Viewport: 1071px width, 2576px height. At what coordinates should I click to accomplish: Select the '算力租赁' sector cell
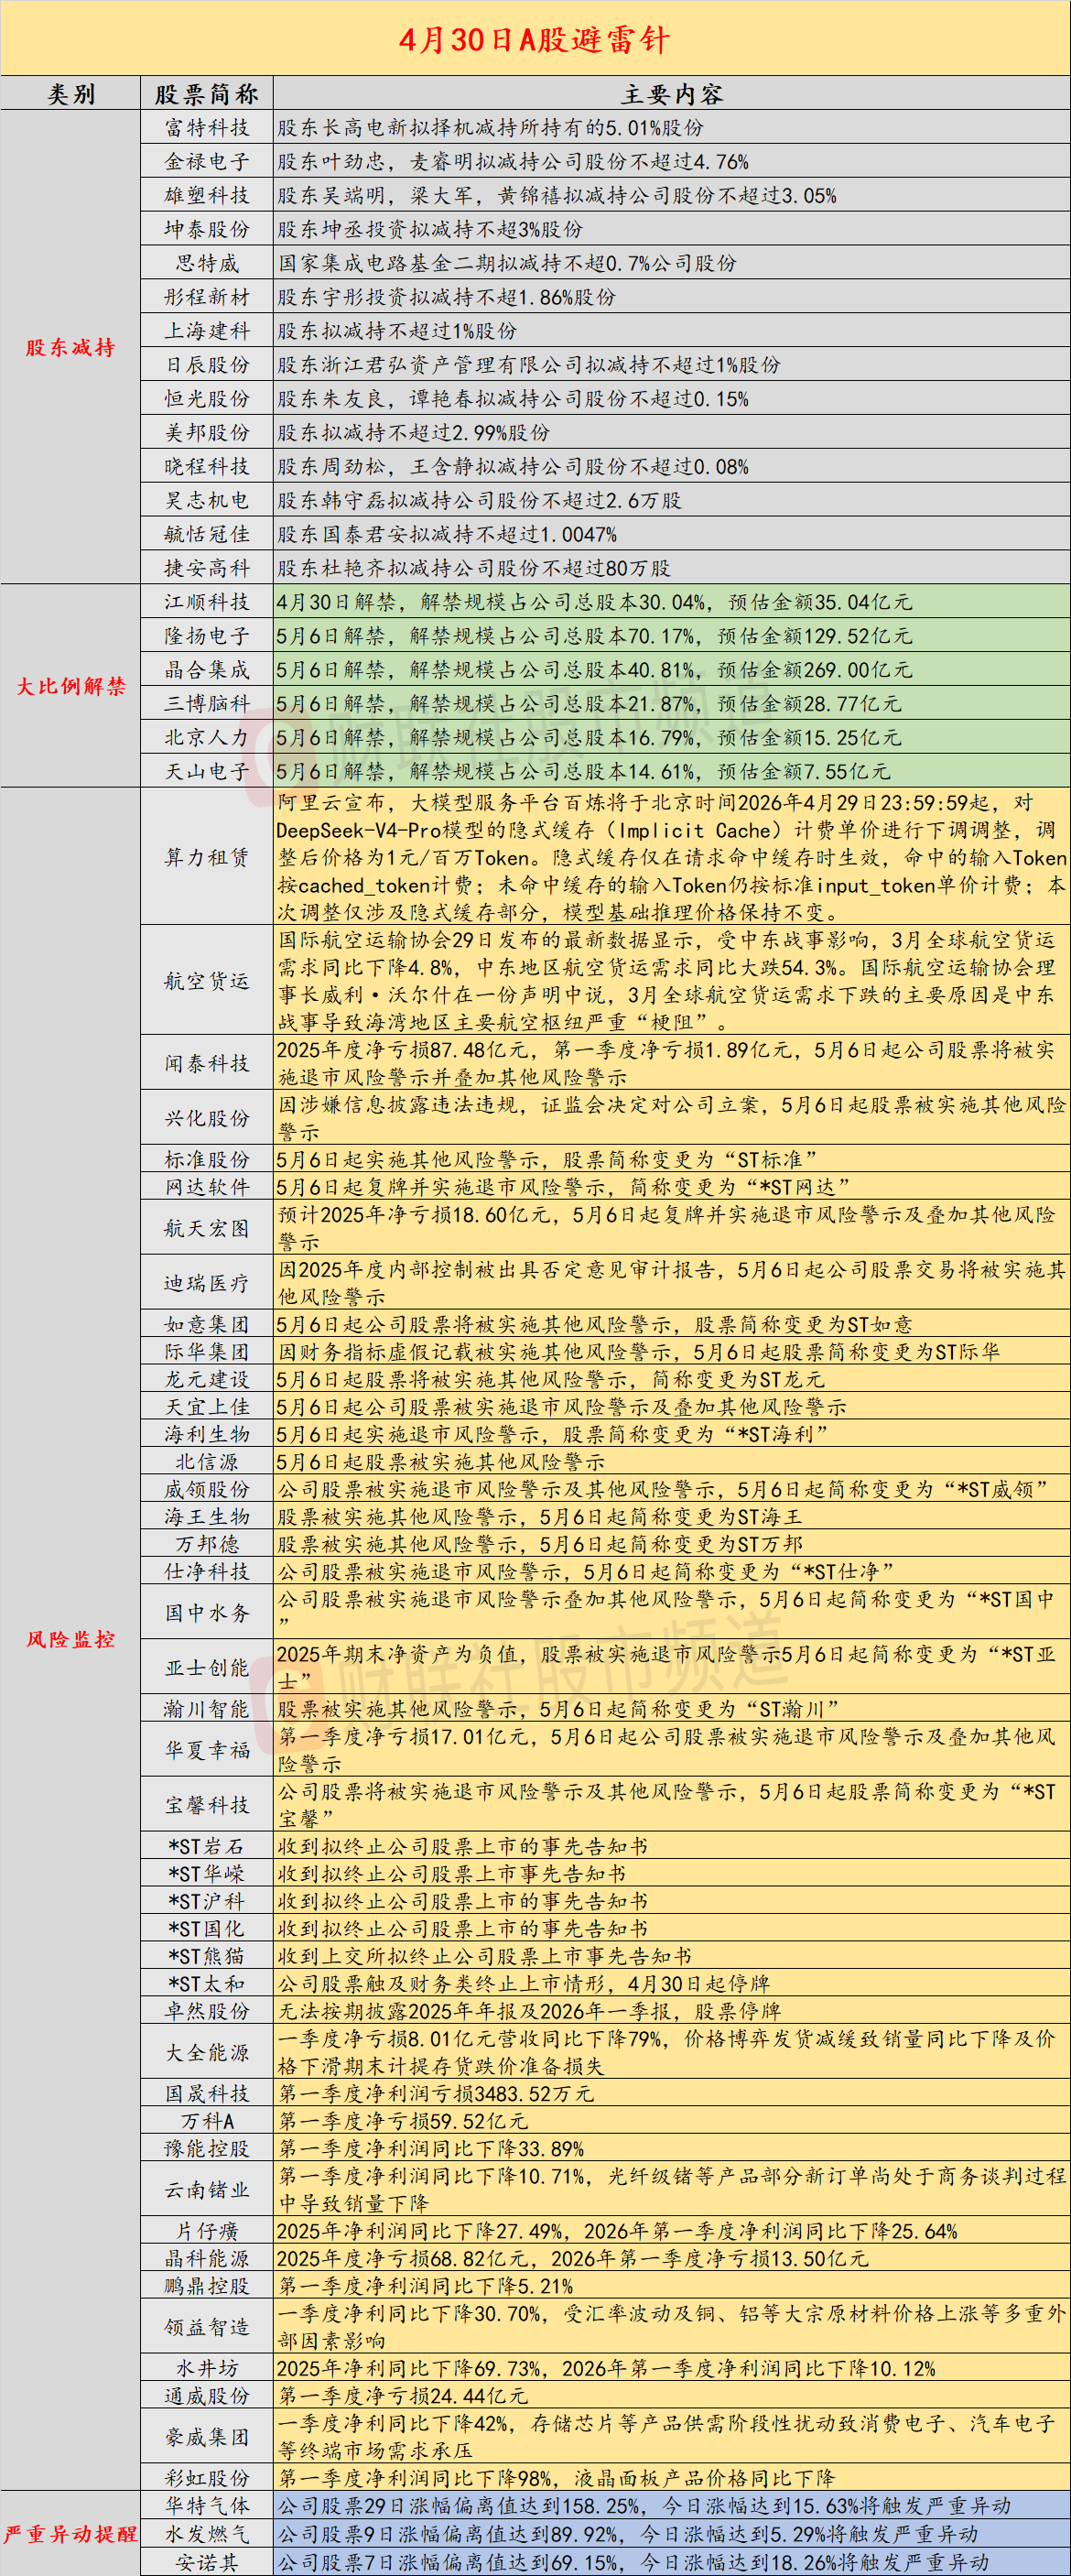[x=206, y=857]
